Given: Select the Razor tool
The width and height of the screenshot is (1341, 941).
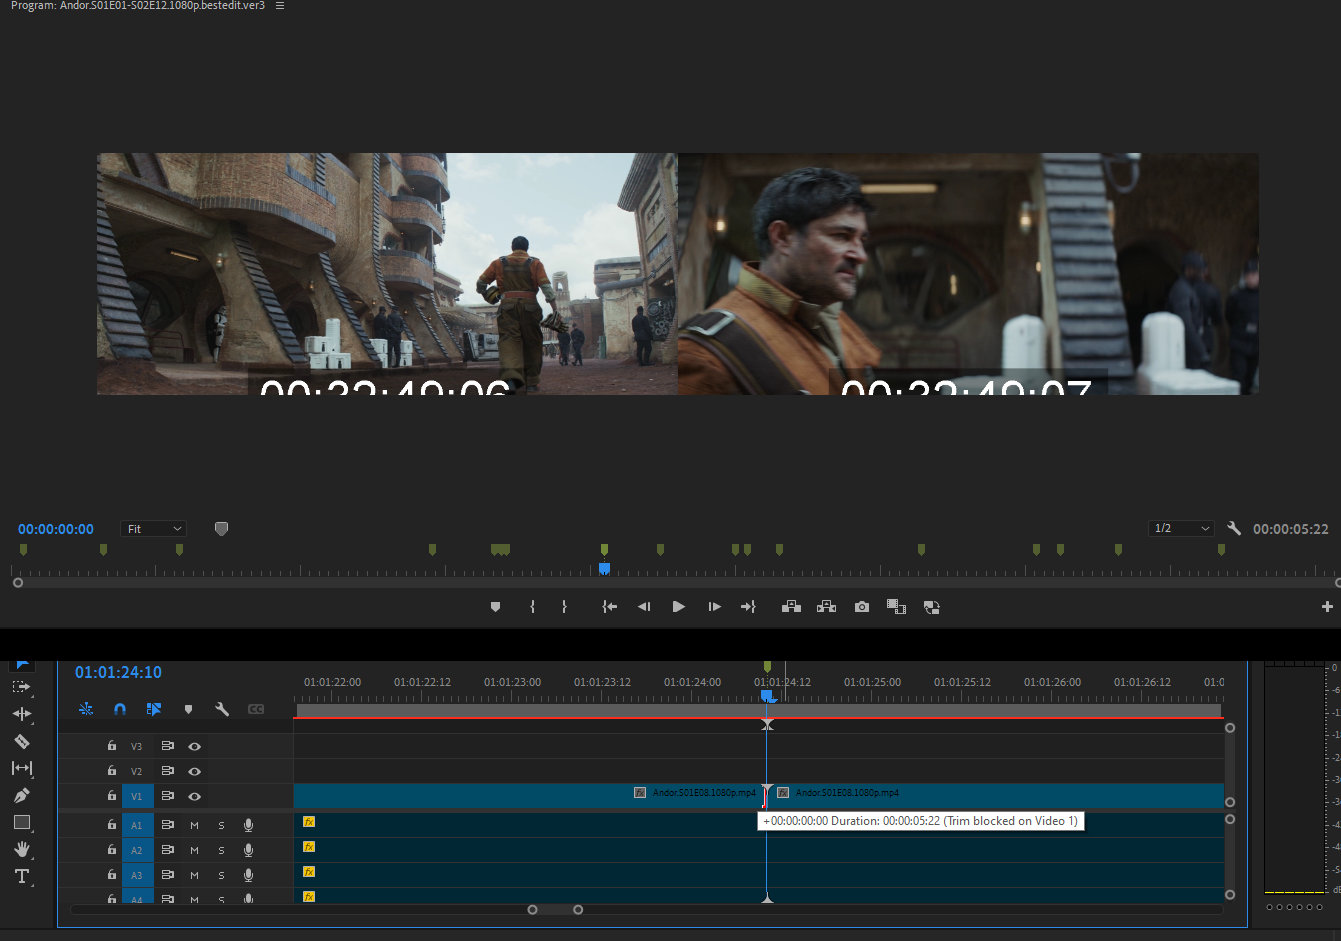Looking at the screenshot, I should point(21,741).
